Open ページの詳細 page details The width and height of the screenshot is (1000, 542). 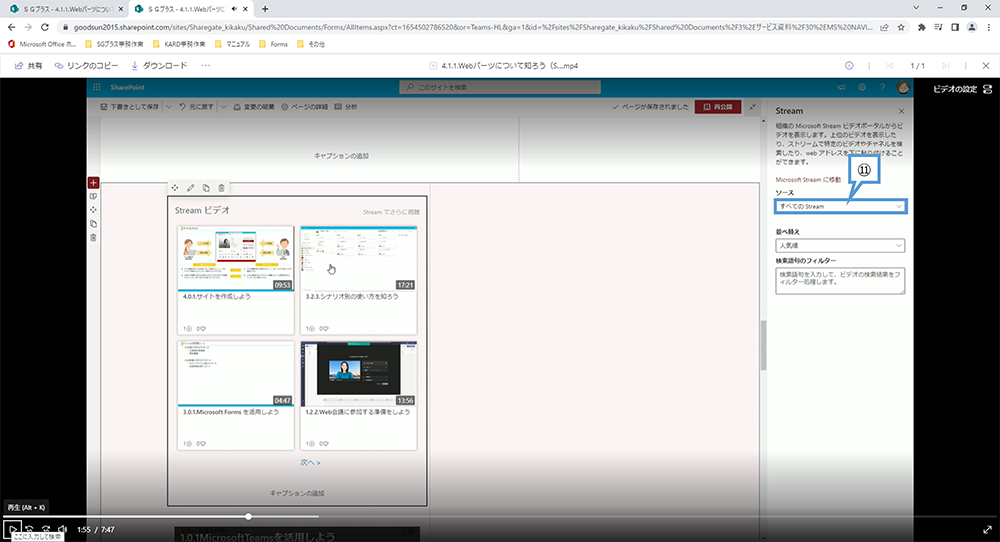[x=305, y=107]
